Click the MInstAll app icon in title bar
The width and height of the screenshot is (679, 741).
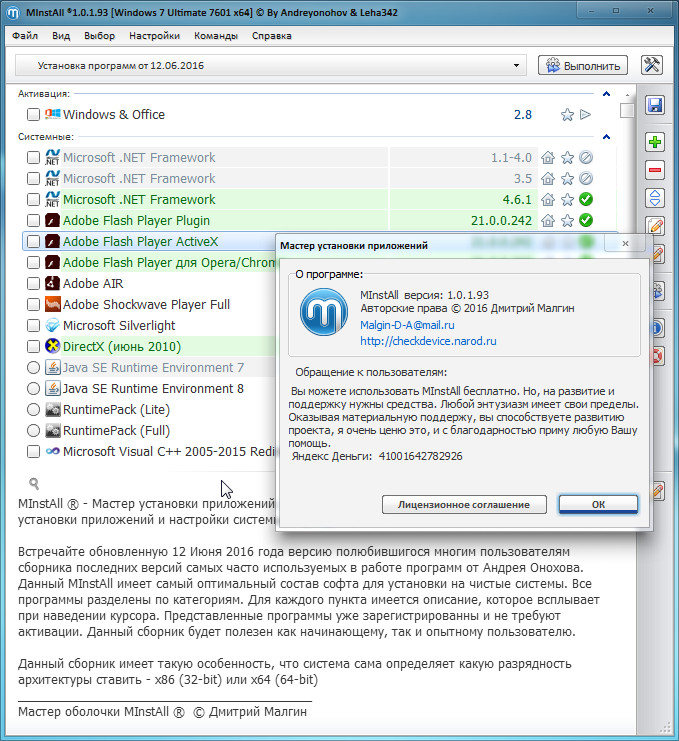pos(12,12)
